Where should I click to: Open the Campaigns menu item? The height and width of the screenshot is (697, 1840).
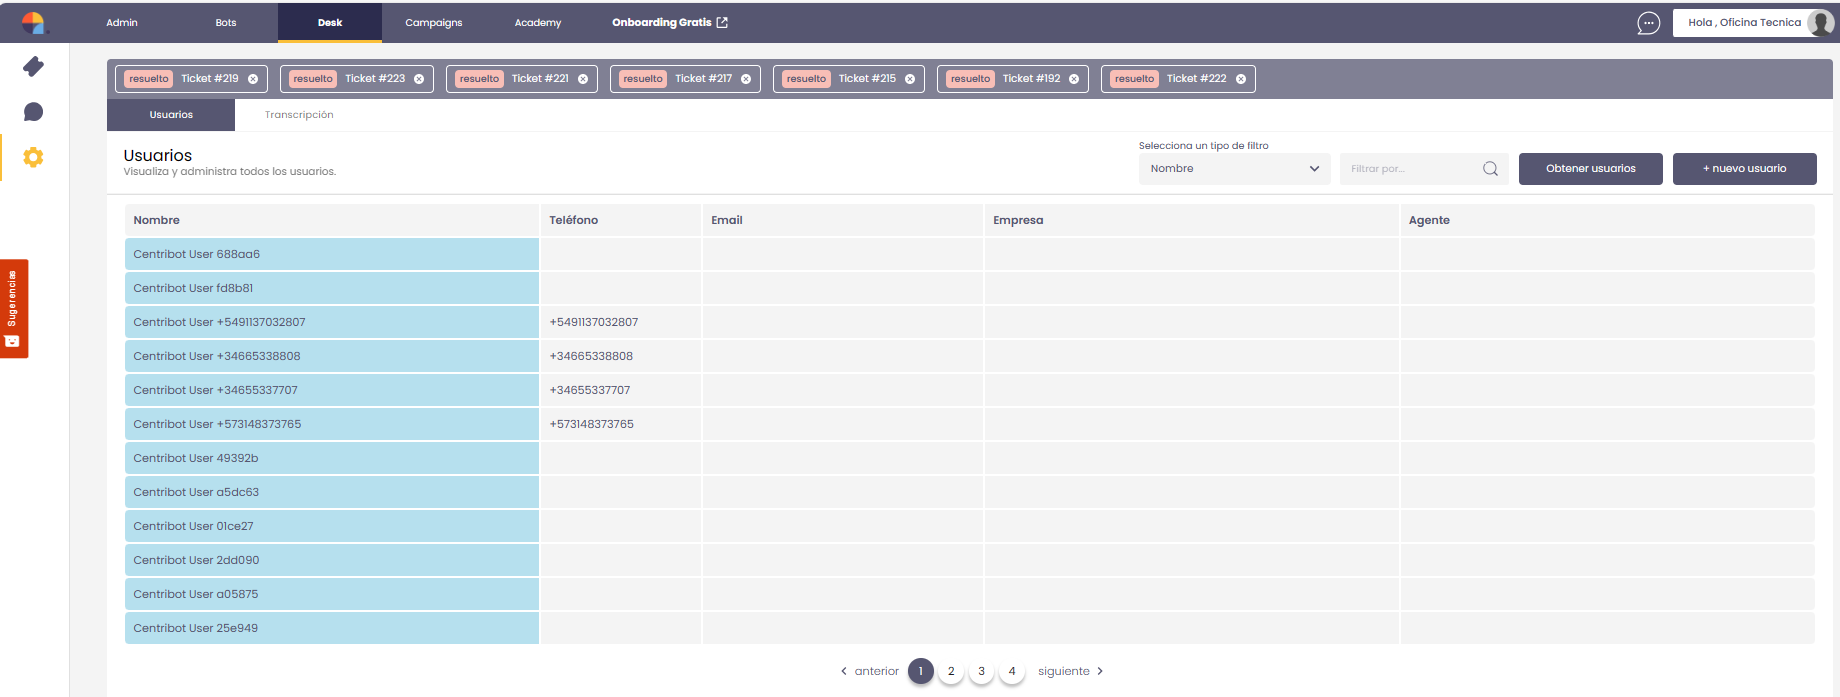433,23
